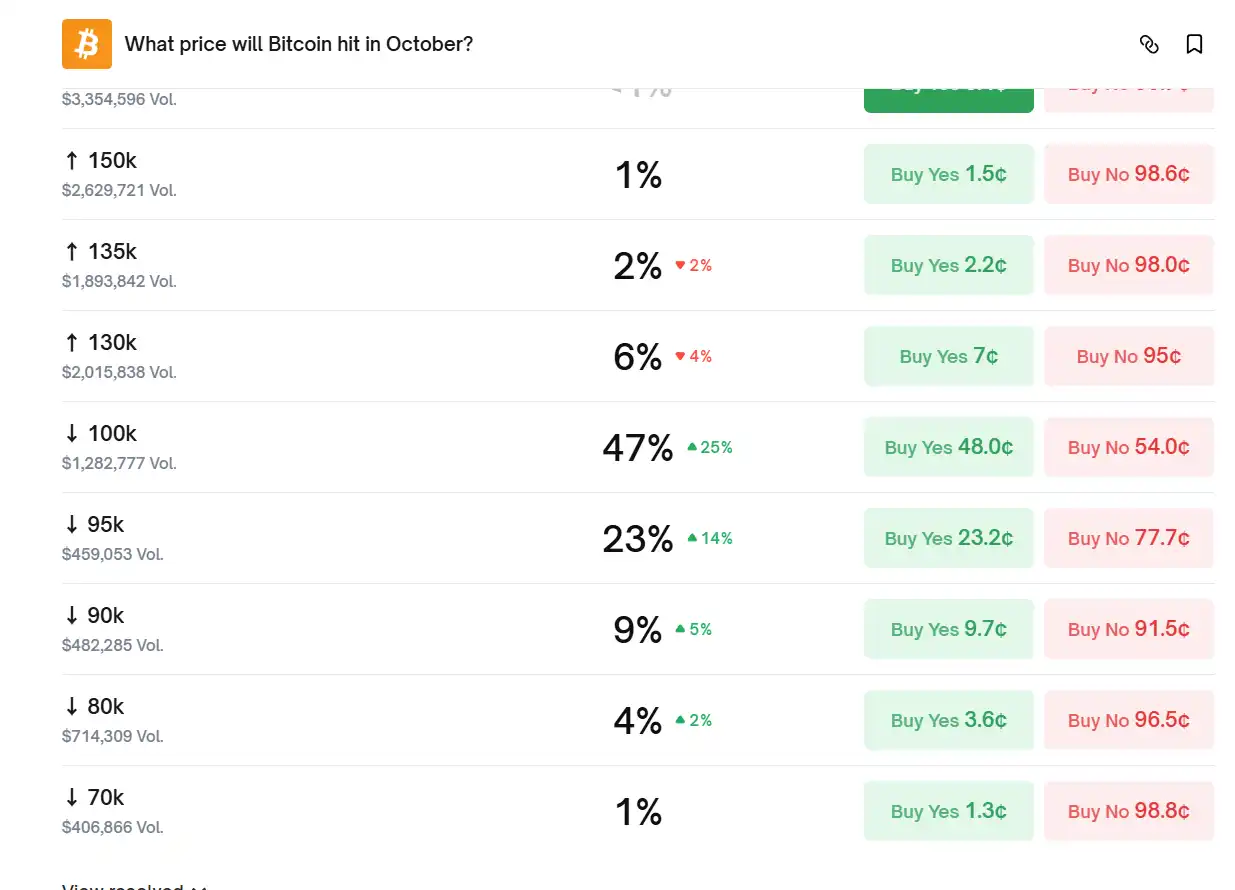Buy No 98.0¢ on 135k
The width and height of the screenshot is (1235, 890).
[1128, 265]
